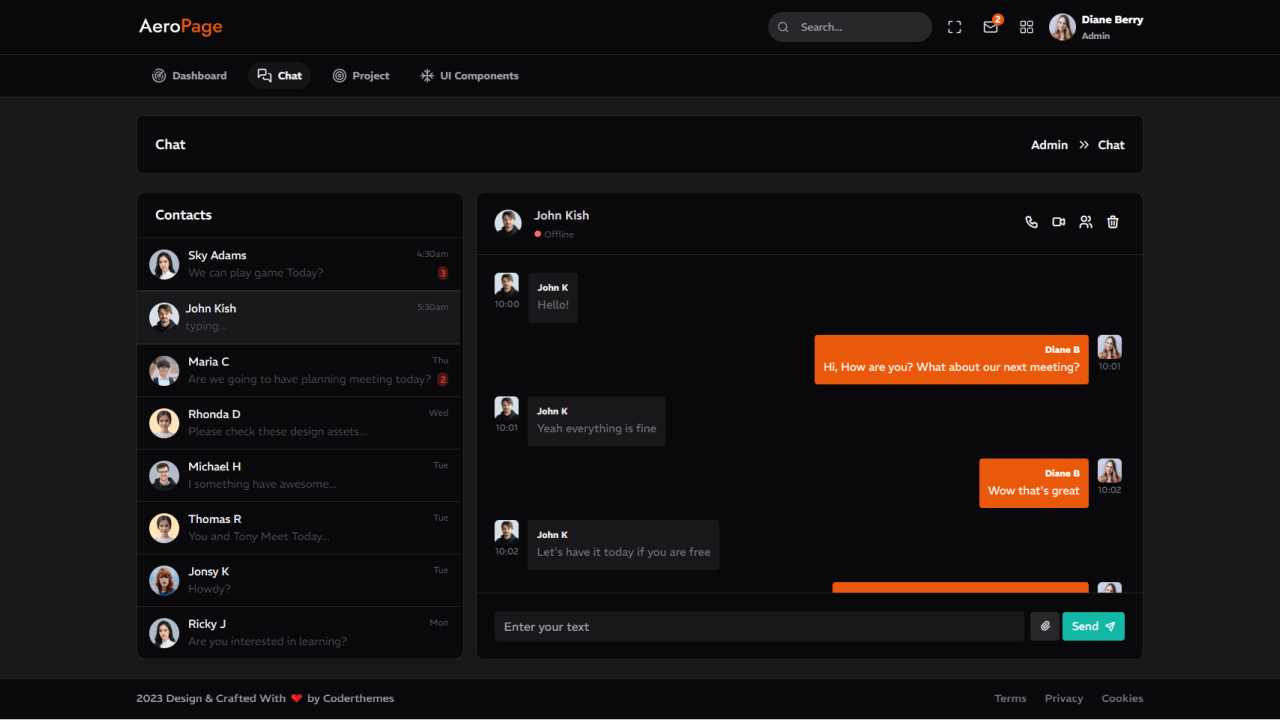1280x720 pixels.
Task: Click the Admin breadcrumb link
Action: click(x=1049, y=145)
